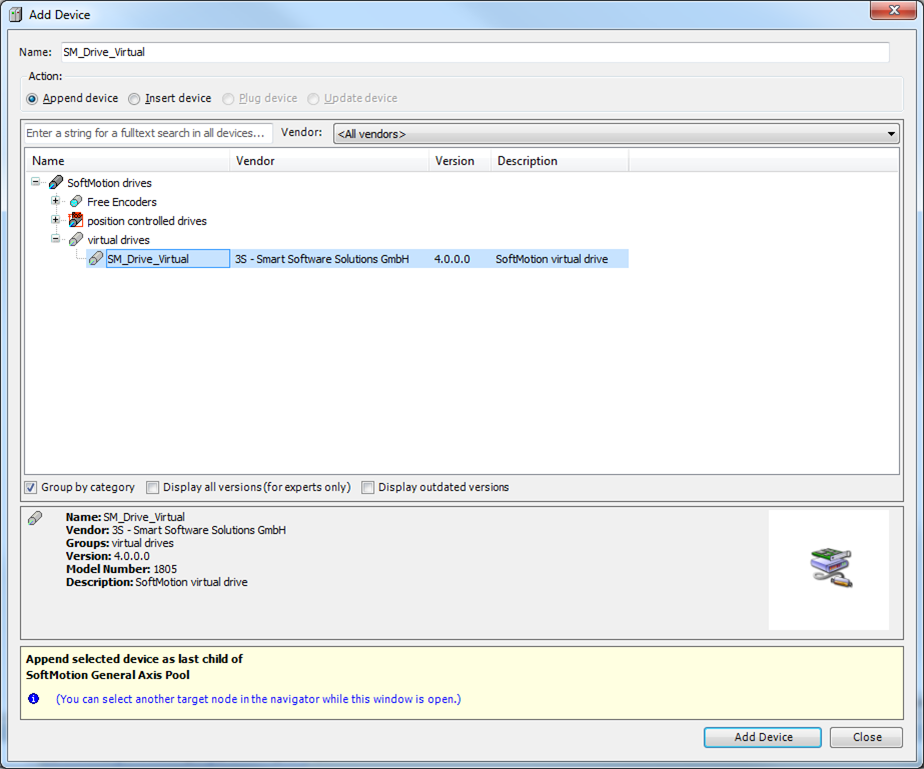Click the Add Device window title icon
The height and width of the screenshot is (769, 924).
coord(15,14)
